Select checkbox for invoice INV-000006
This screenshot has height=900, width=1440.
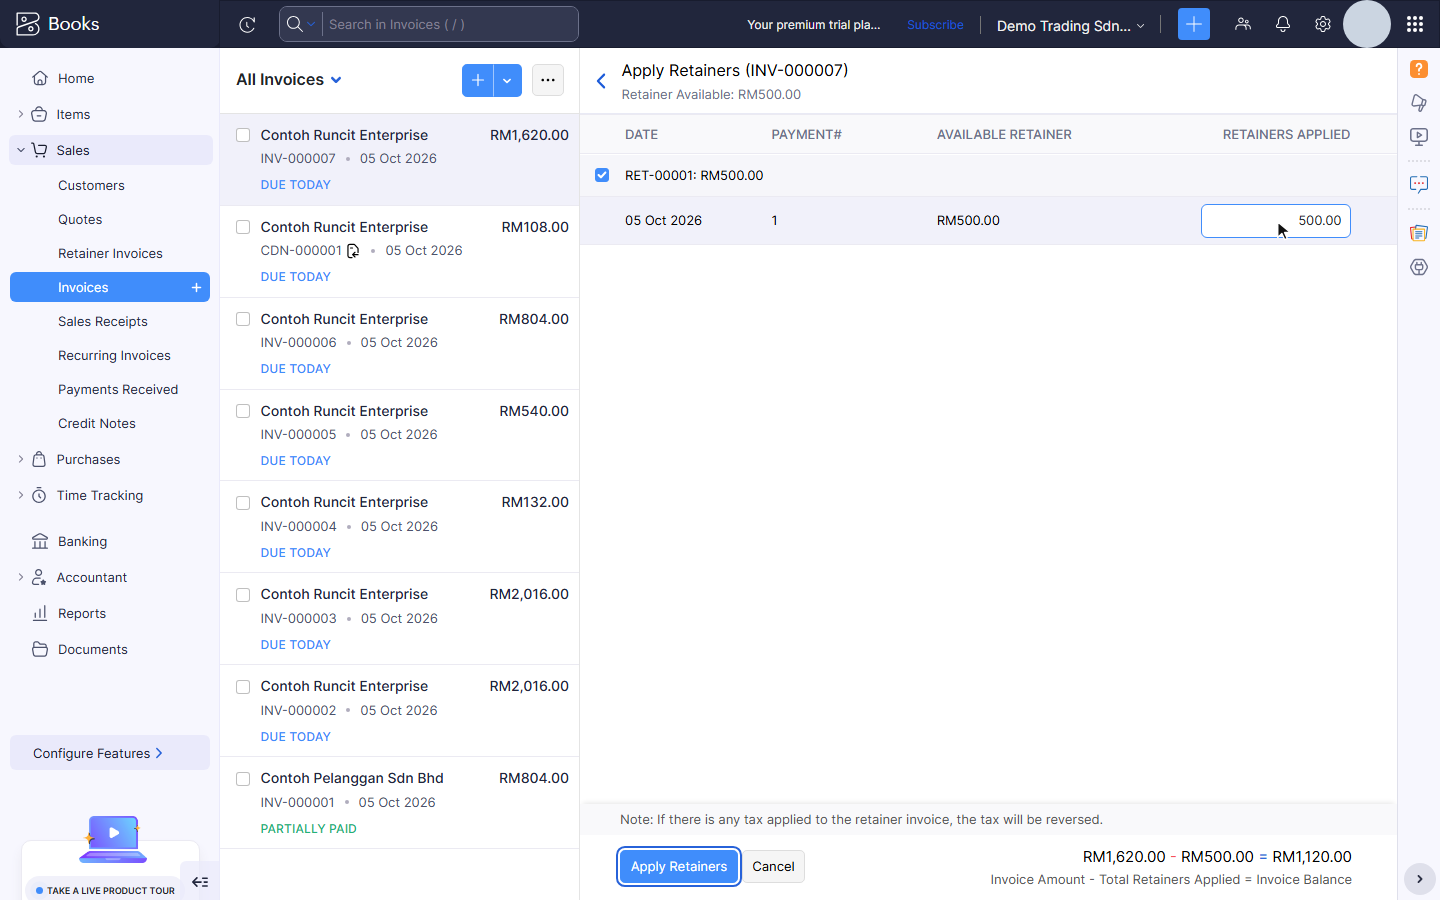(243, 319)
